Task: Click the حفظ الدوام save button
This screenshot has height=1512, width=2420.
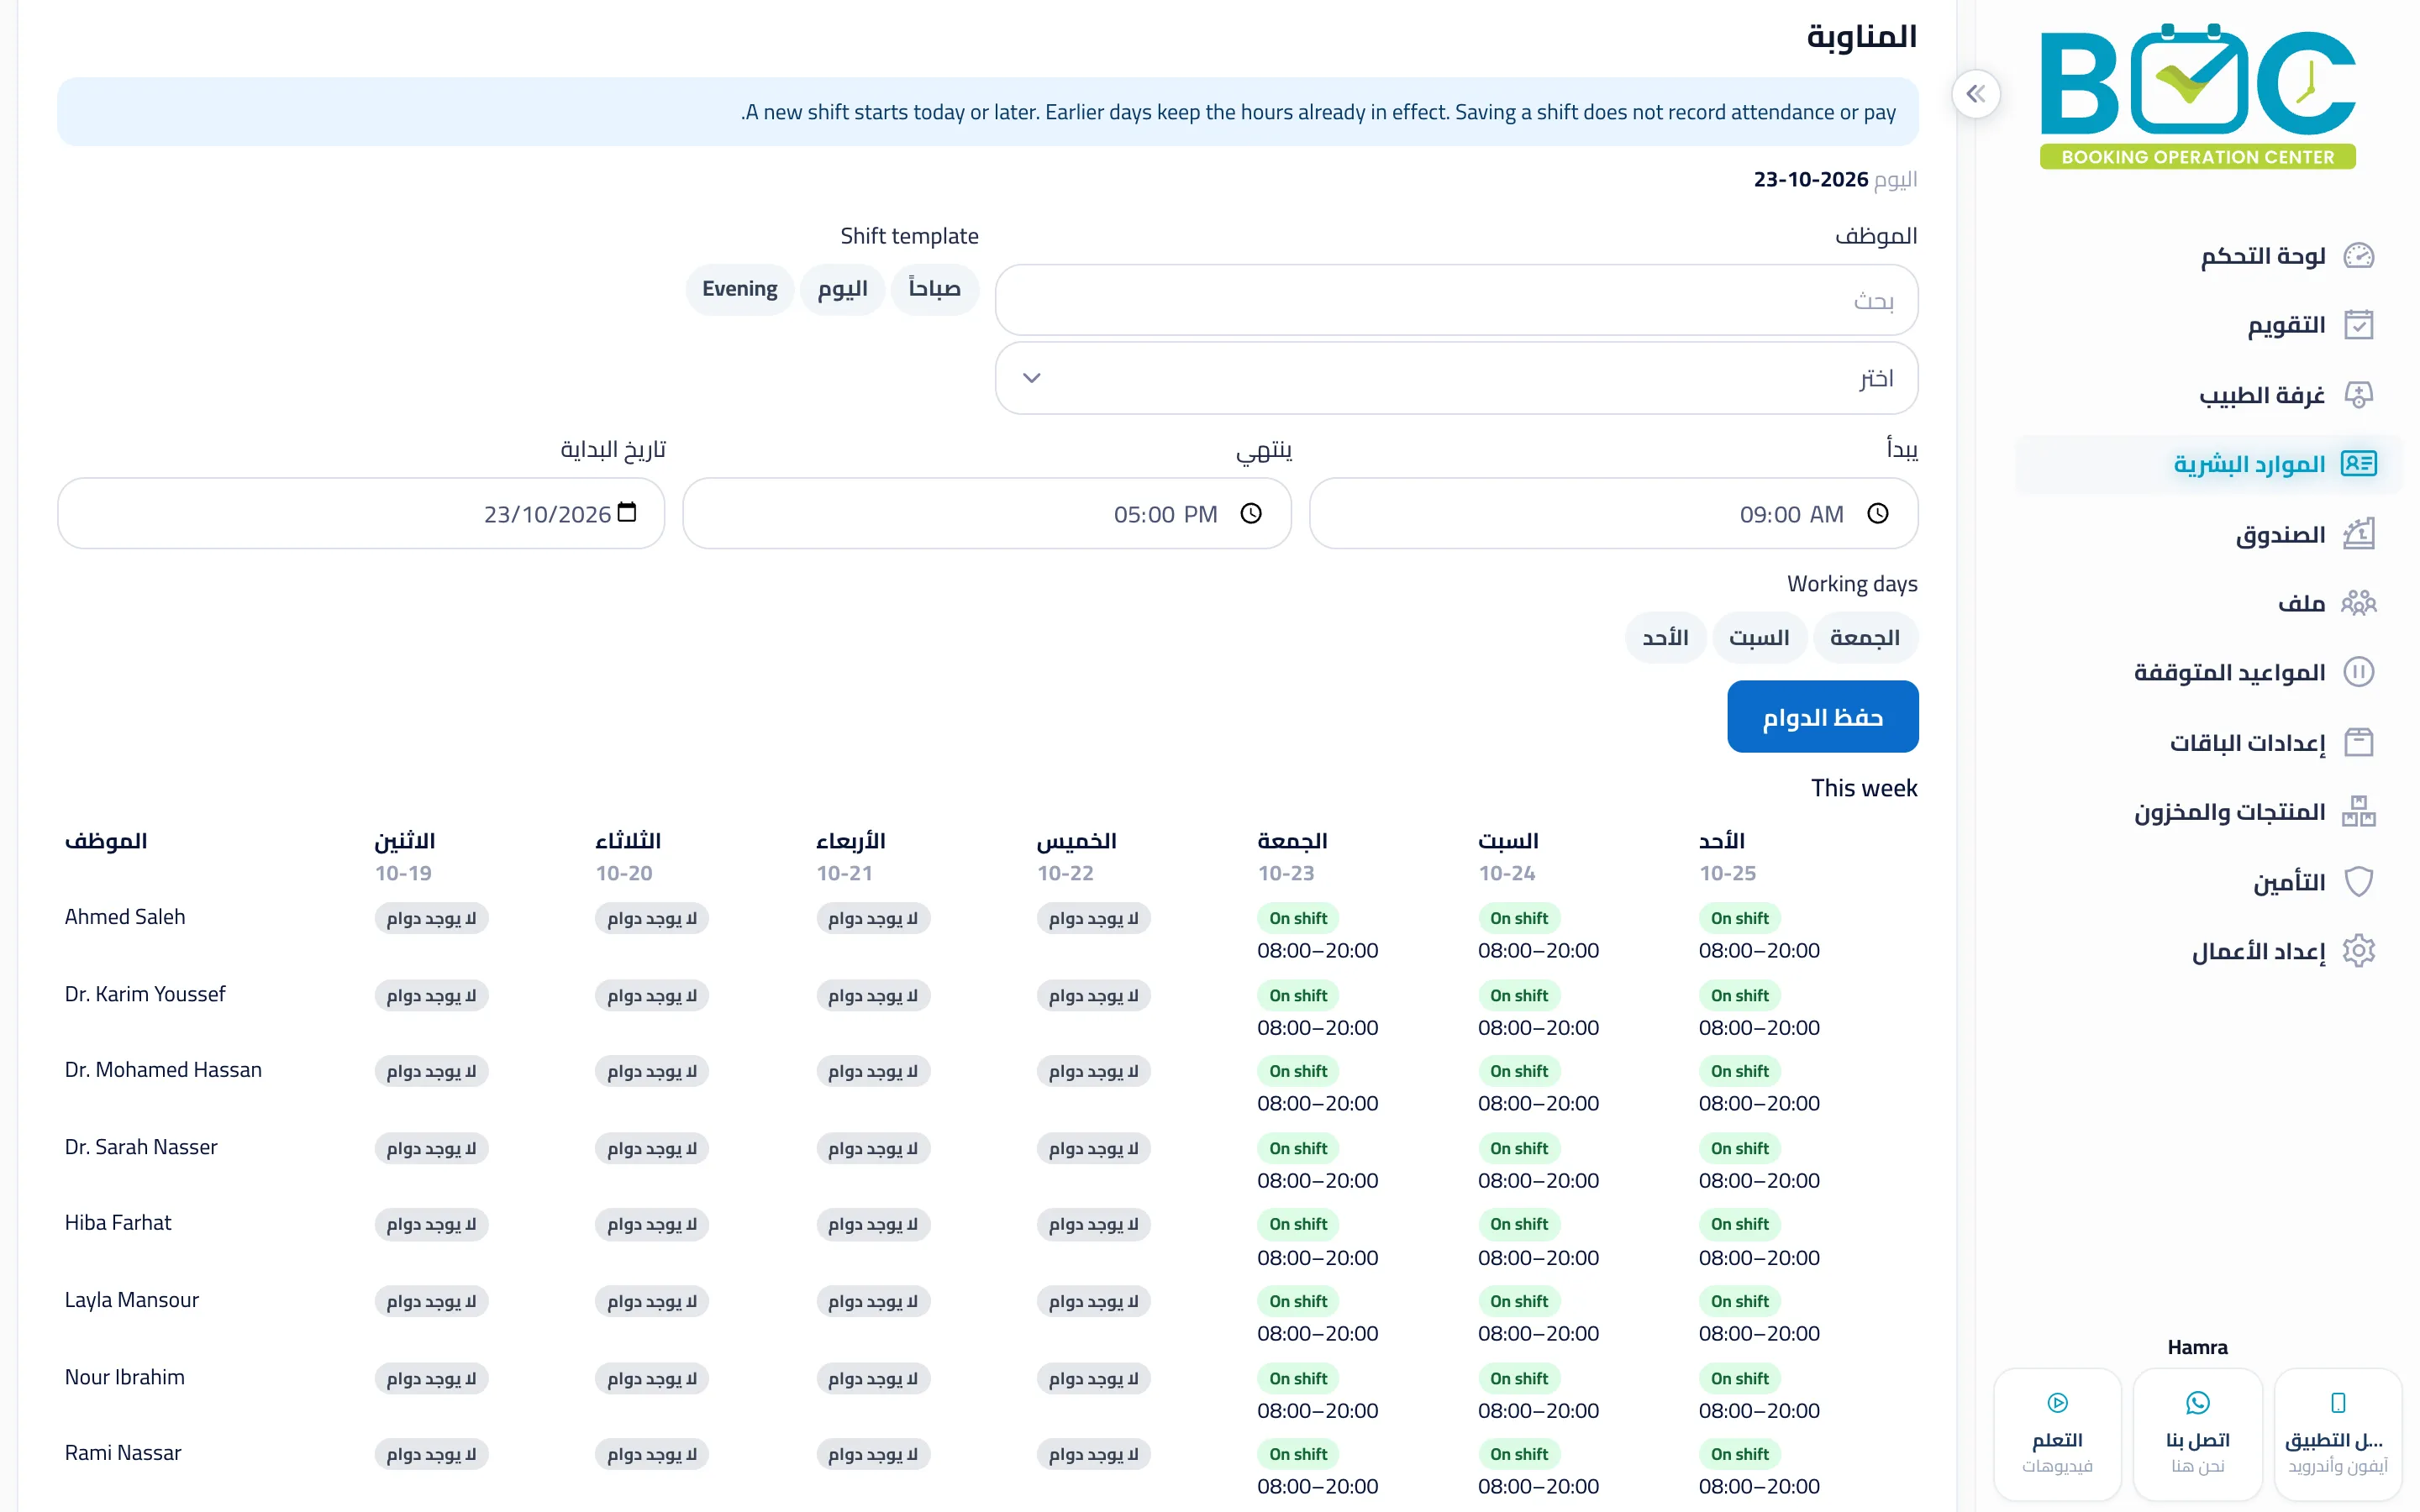Action: 1822,717
